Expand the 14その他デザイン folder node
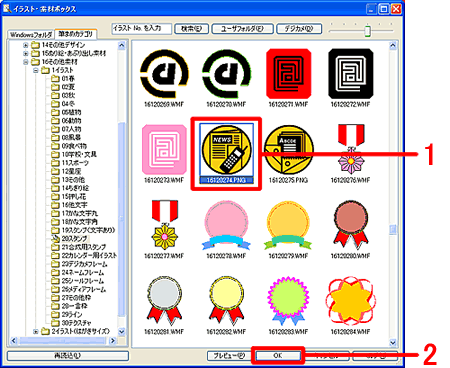The image size is (450, 368). coord(26,45)
